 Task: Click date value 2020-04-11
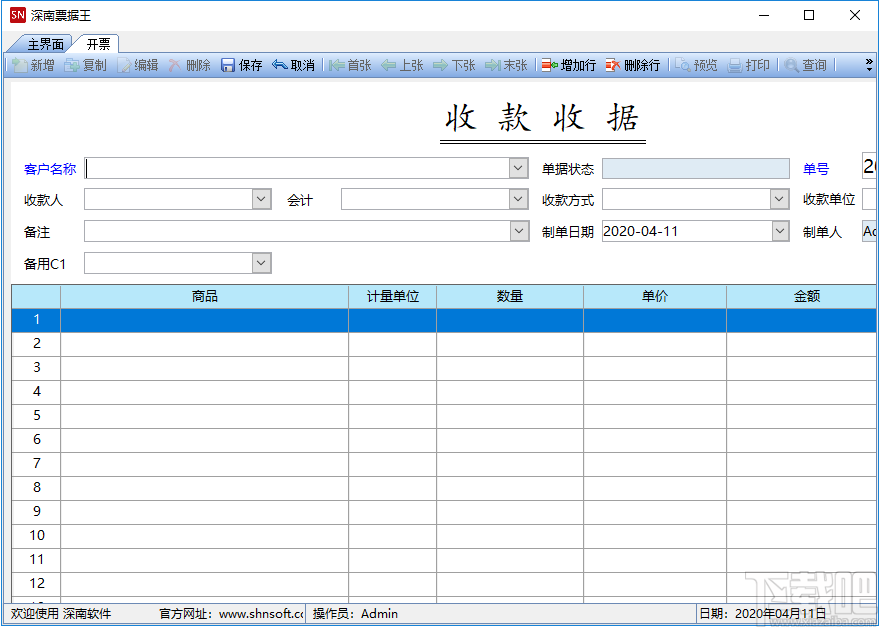640,231
